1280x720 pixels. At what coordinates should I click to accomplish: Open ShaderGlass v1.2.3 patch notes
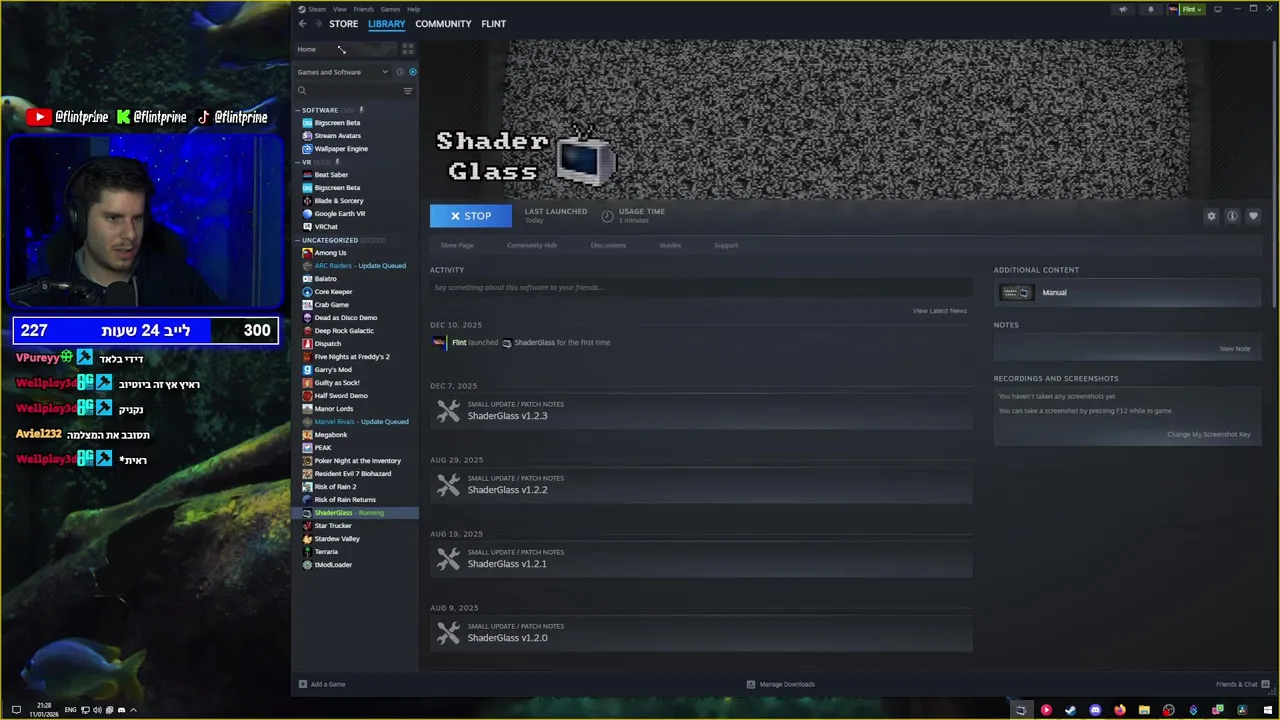click(701, 410)
